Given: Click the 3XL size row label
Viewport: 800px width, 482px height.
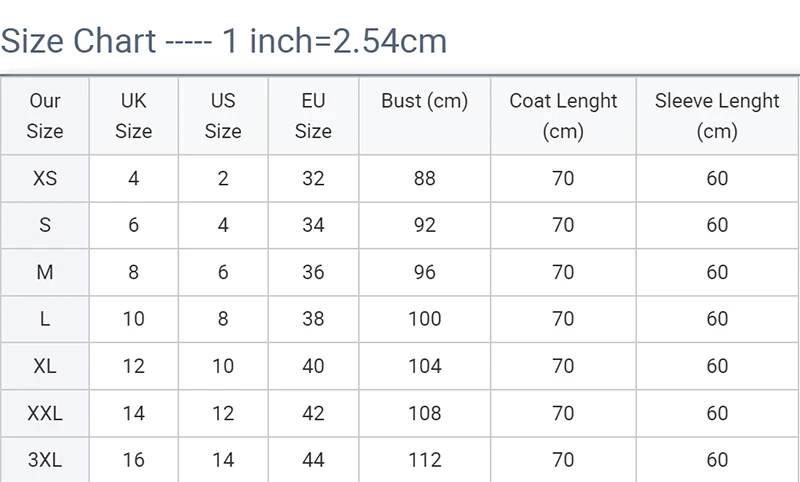Looking at the screenshot, I should pos(45,460).
